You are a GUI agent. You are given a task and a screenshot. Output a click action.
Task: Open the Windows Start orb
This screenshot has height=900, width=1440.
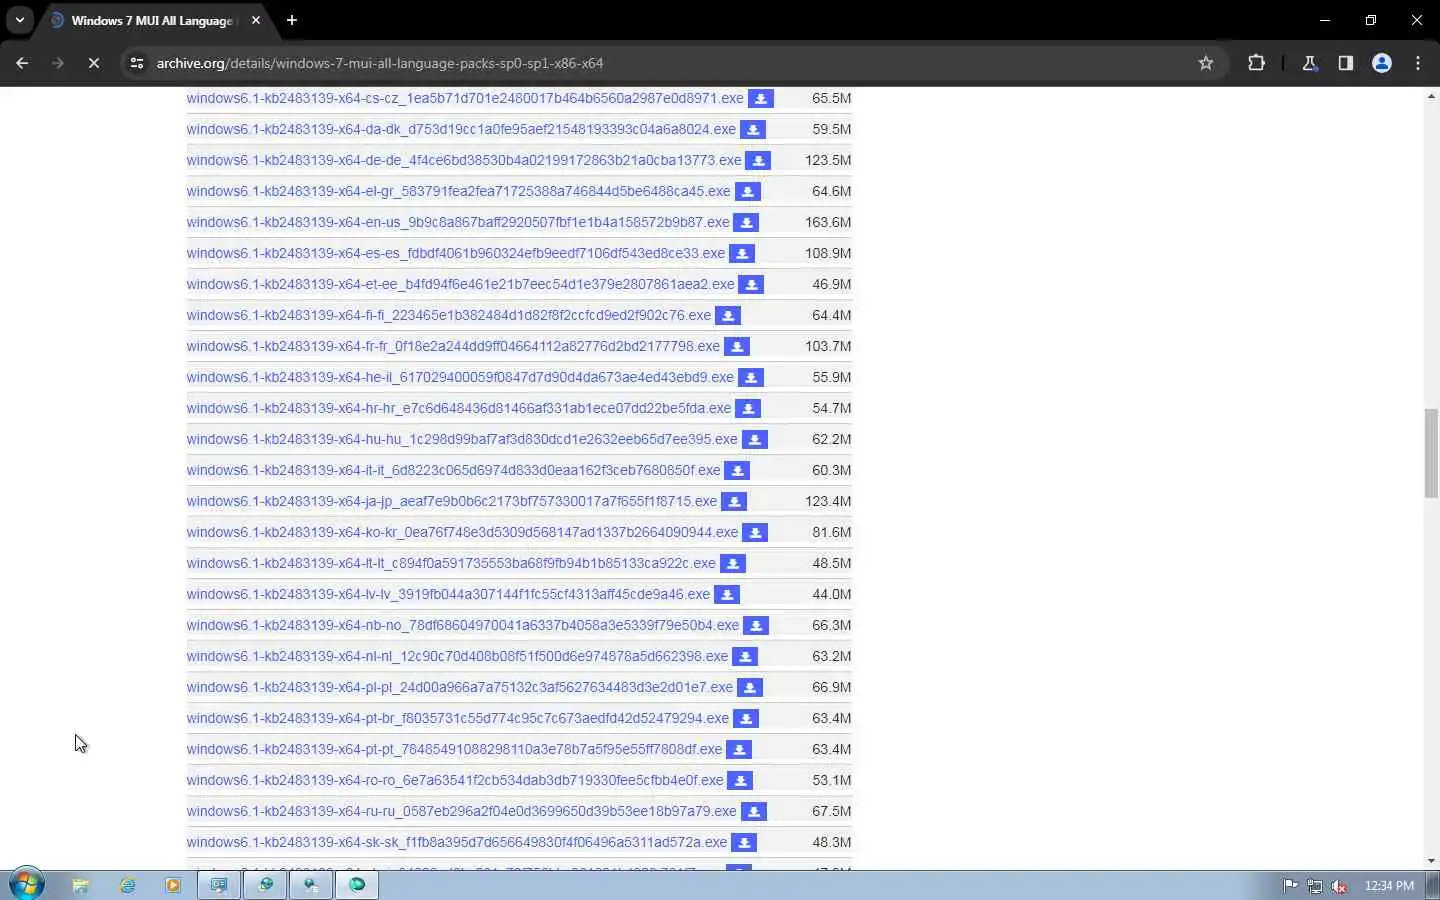[27, 885]
